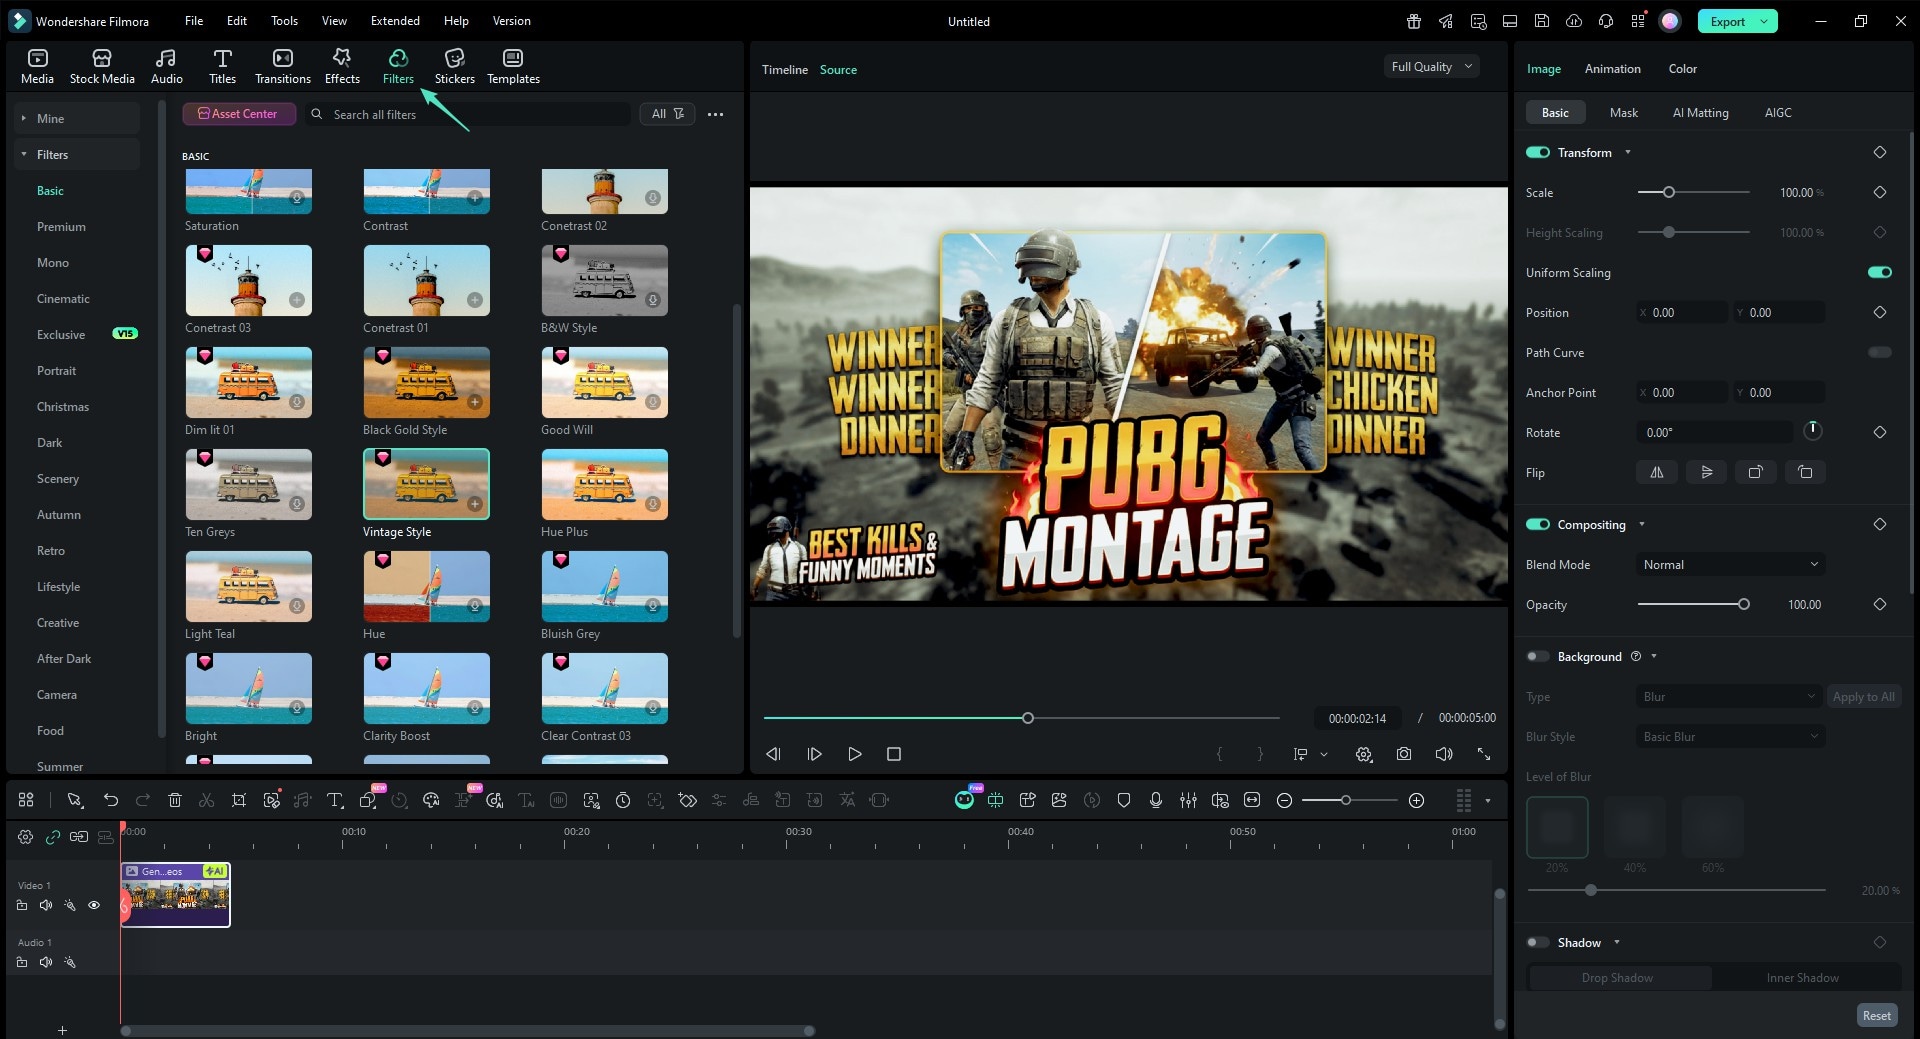Click the Export button

coord(1727,20)
